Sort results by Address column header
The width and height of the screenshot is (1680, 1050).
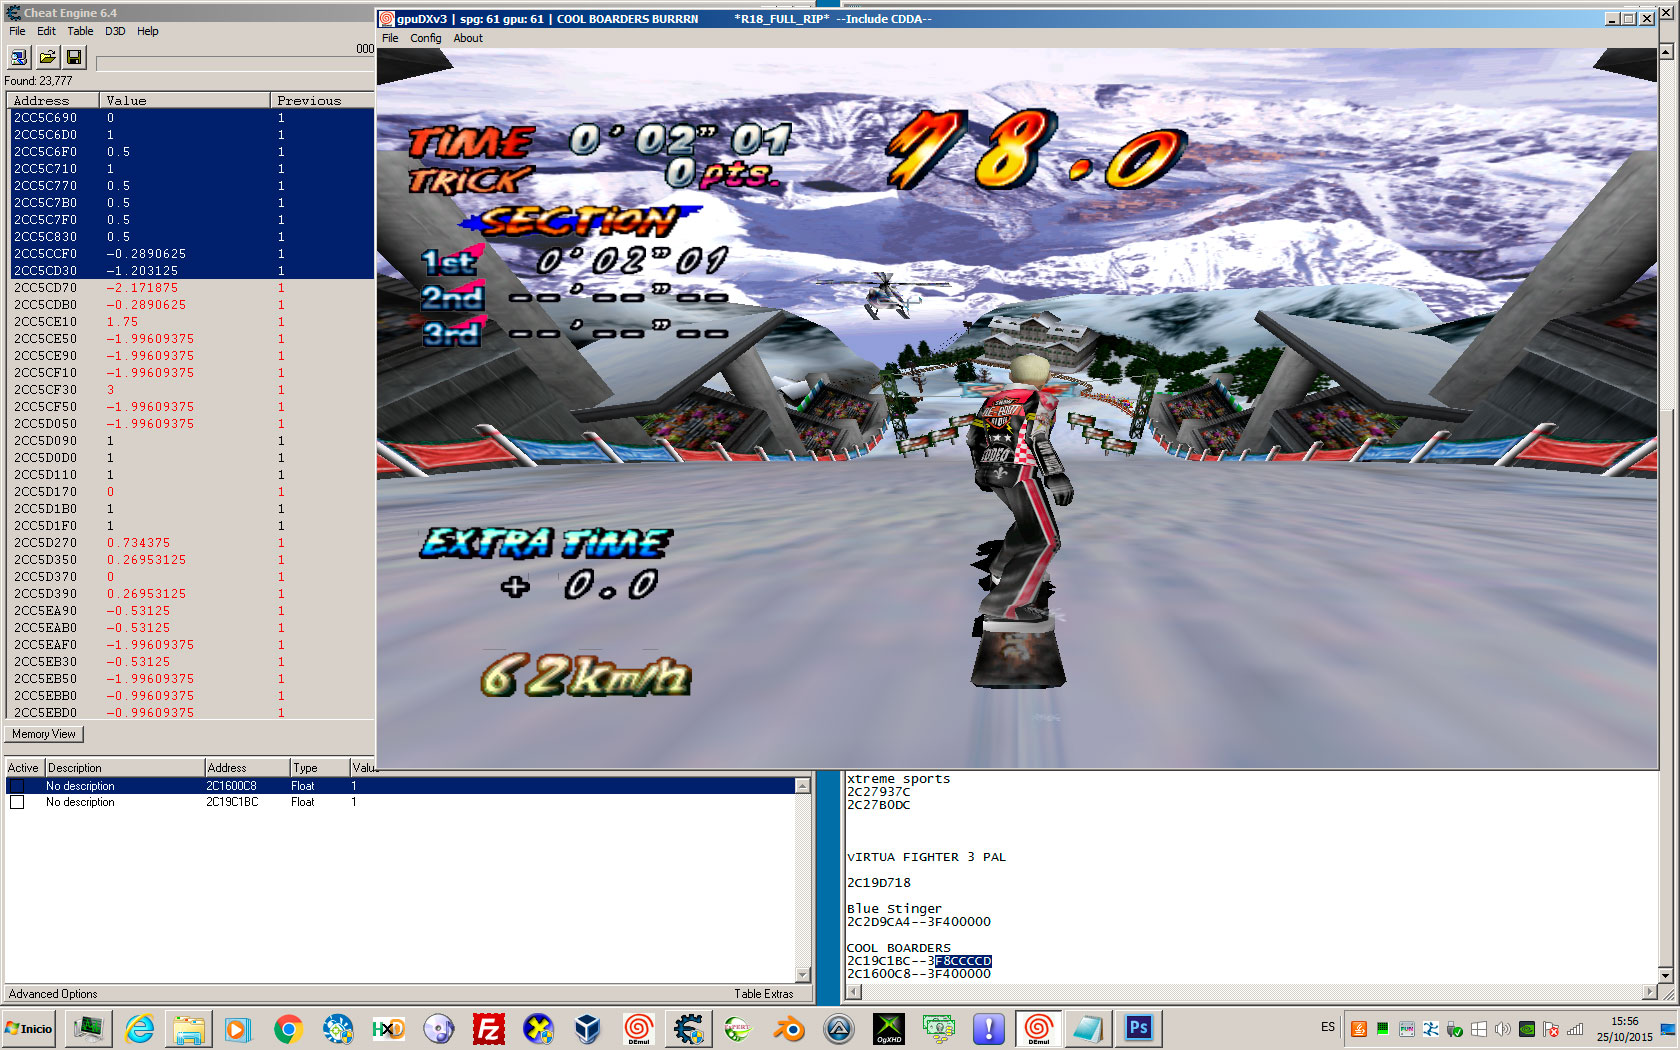click(x=53, y=100)
